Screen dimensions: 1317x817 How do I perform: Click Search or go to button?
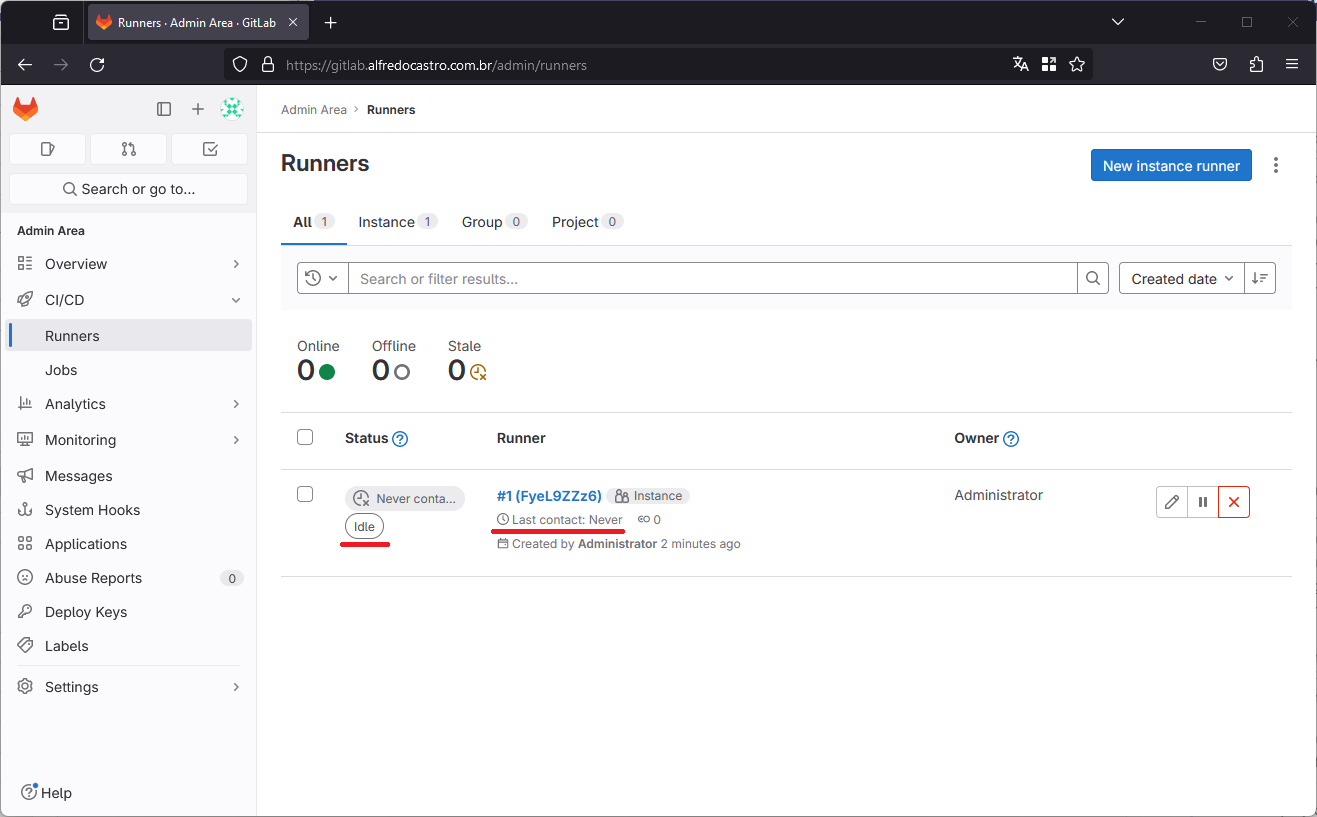coord(128,189)
